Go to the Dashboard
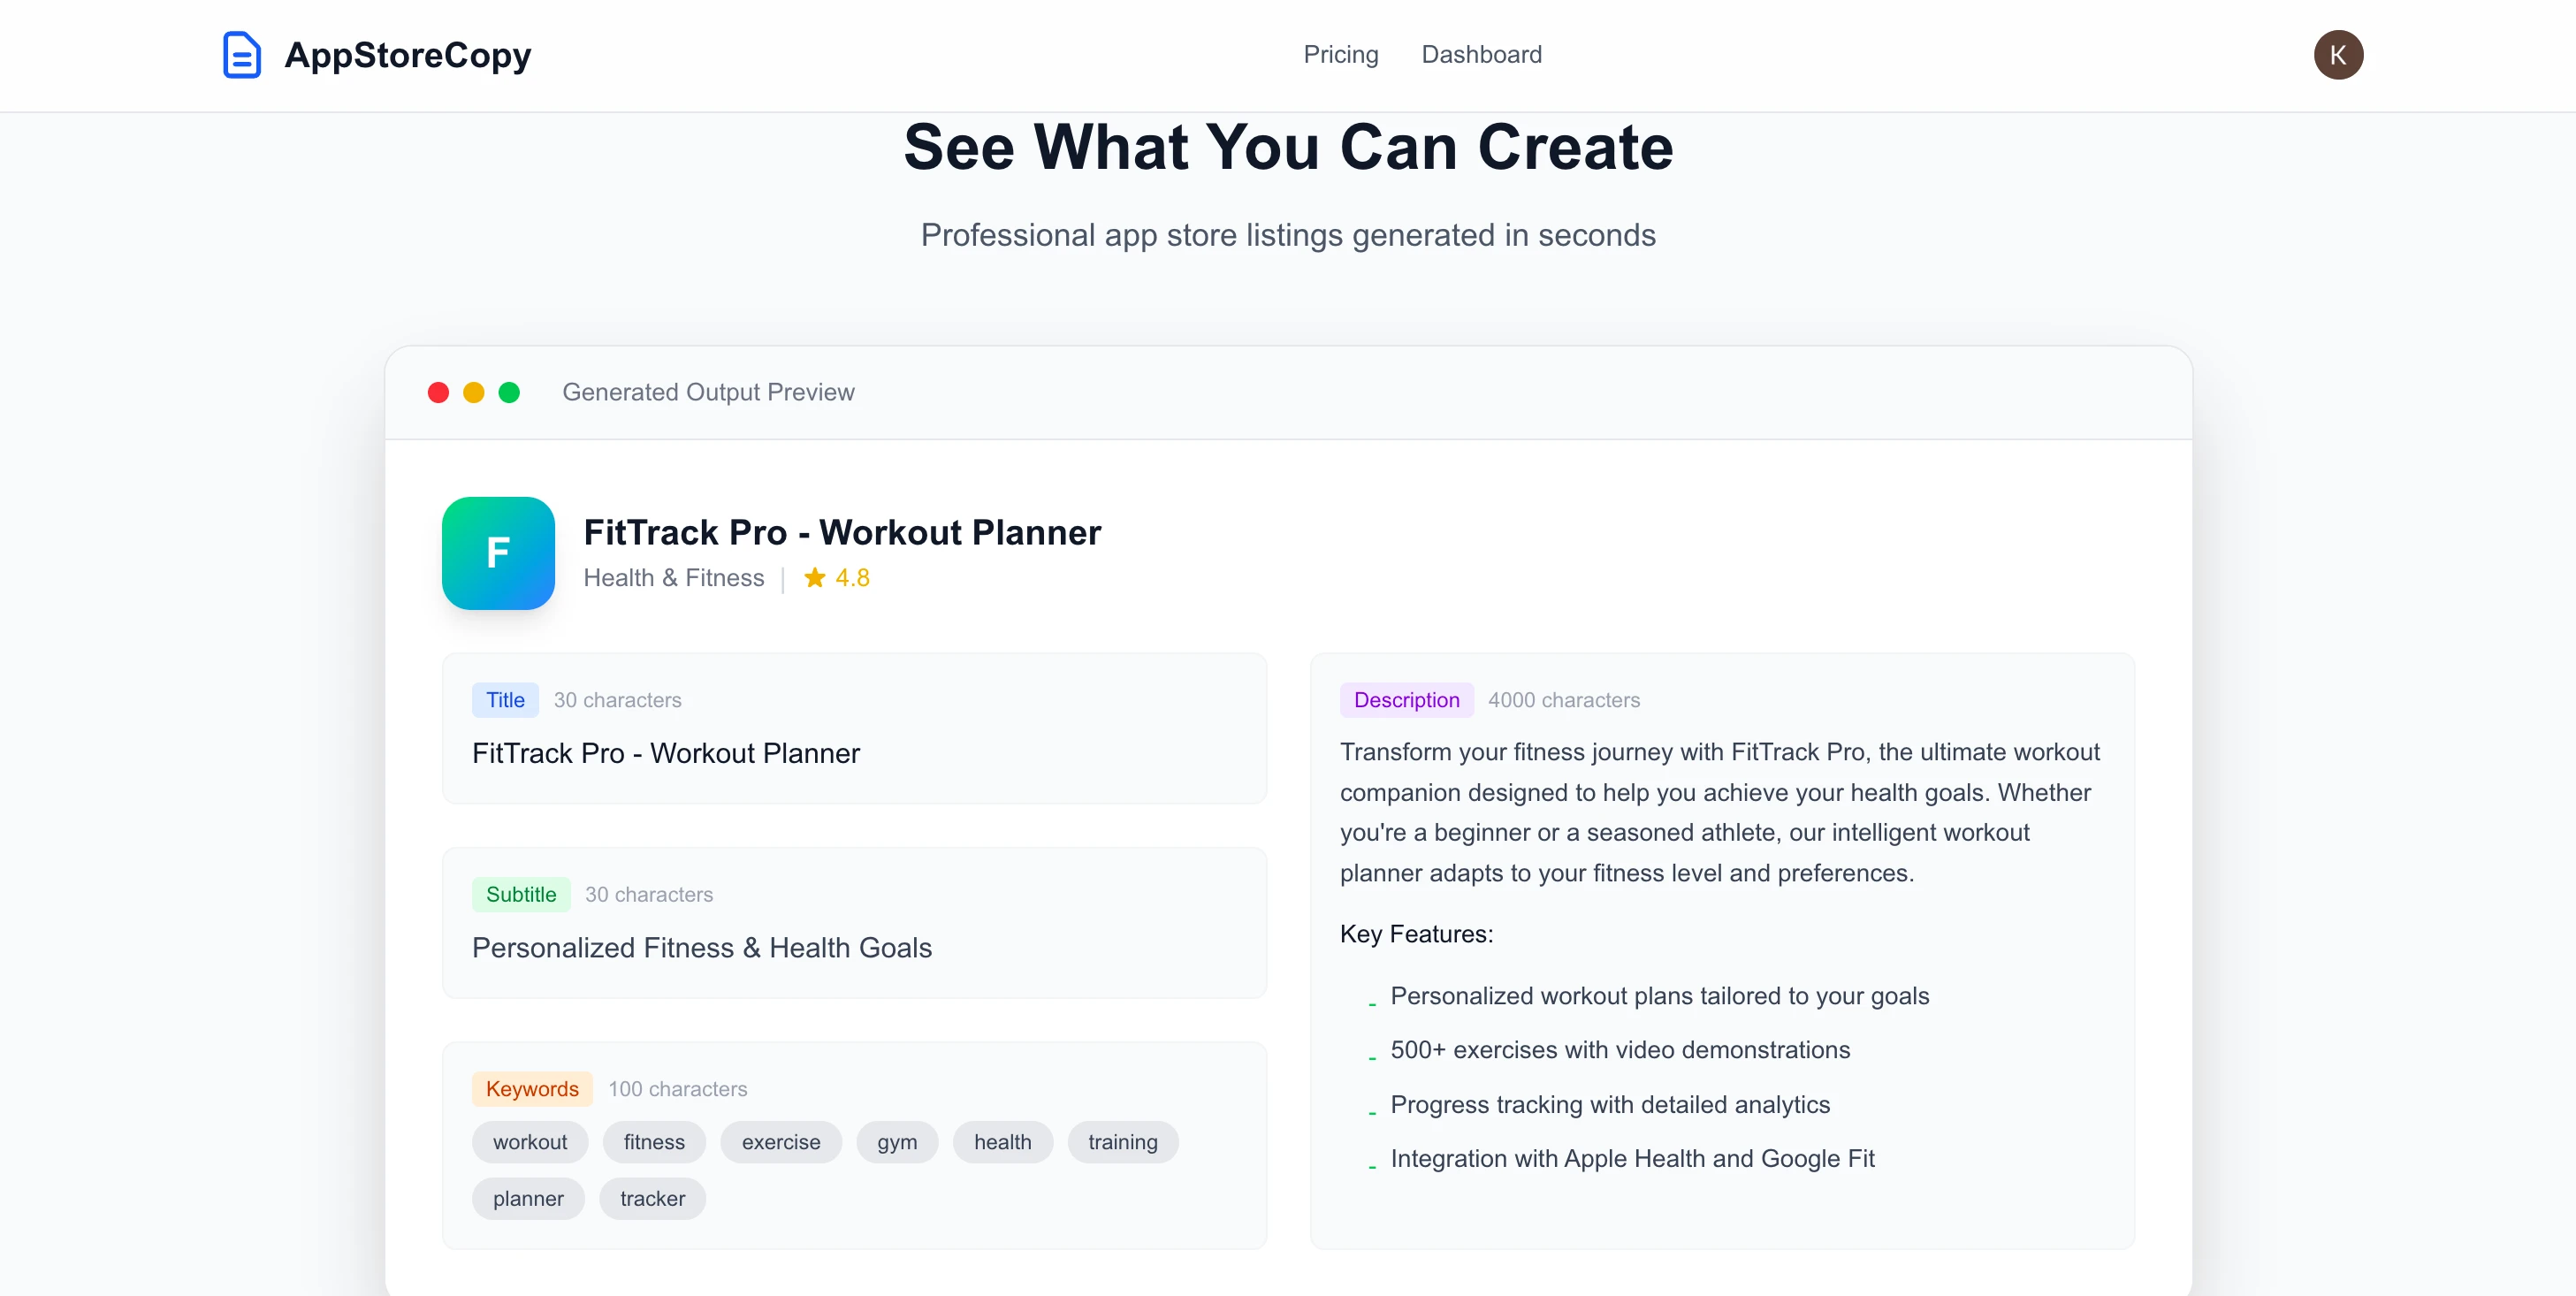The height and width of the screenshot is (1296, 2576). [1481, 55]
